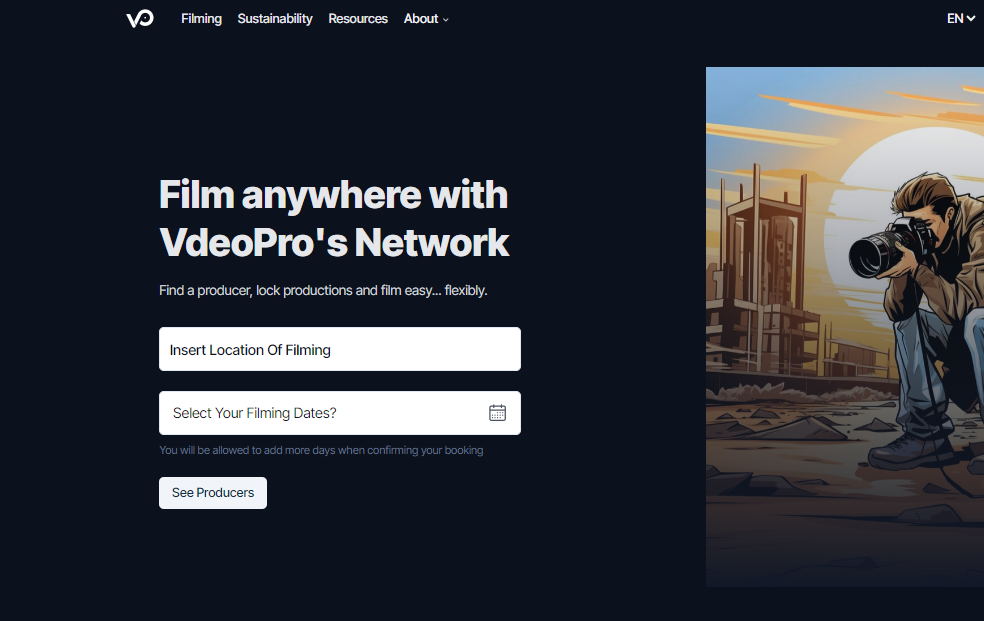Open the Select Your Filming Dates picker

coord(340,413)
